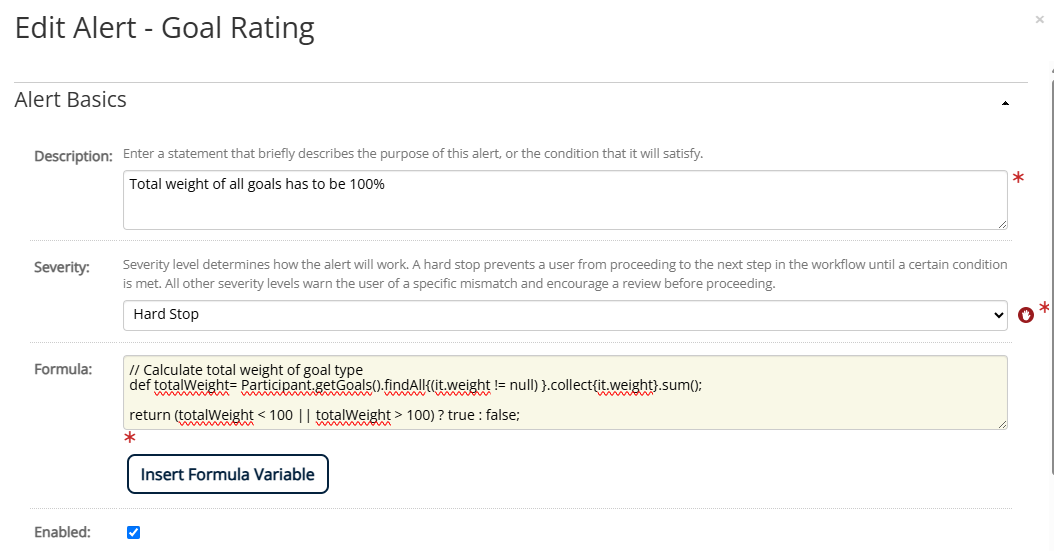Click the chevron of the Severity select
Viewport: 1054px width, 551px height.
998,315
